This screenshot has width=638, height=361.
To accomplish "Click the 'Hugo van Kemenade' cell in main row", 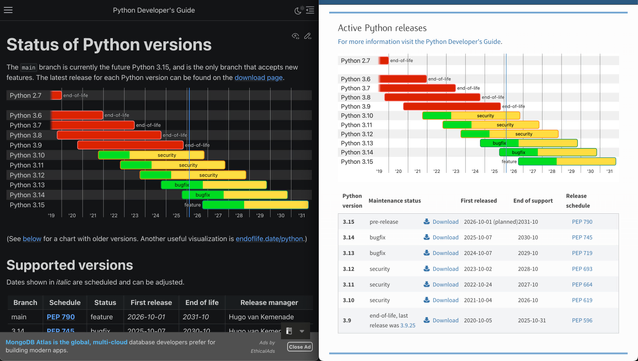I will tap(261, 317).
